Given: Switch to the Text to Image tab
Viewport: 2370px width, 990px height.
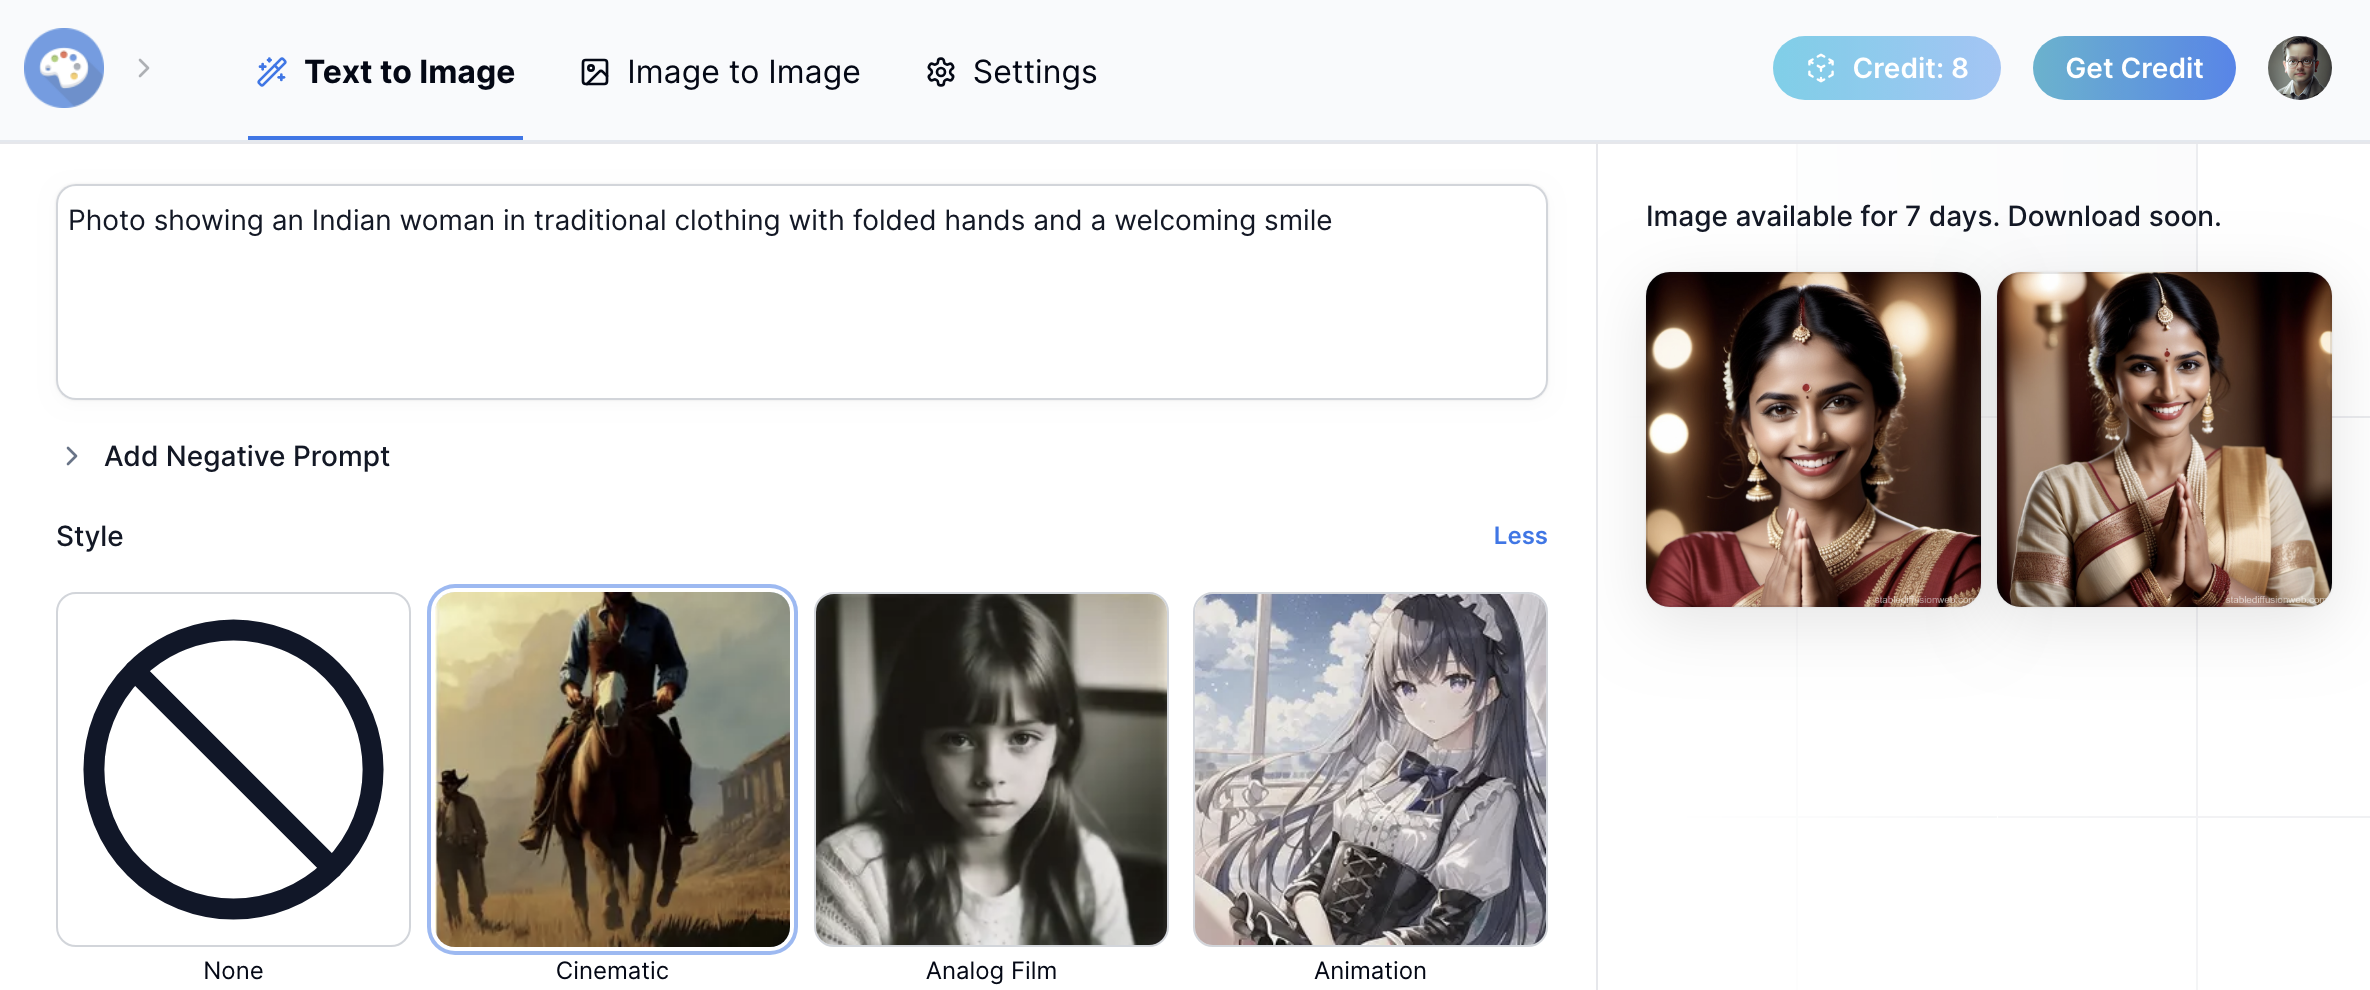Looking at the screenshot, I should (385, 72).
